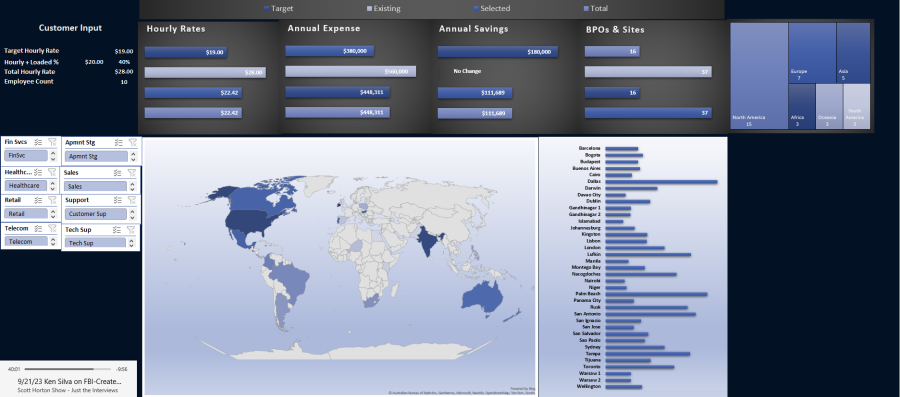This screenshot has height=397, width=900.
Task: Click the Healthcare slicer scroll-down arrow
Action: [53, 189]
